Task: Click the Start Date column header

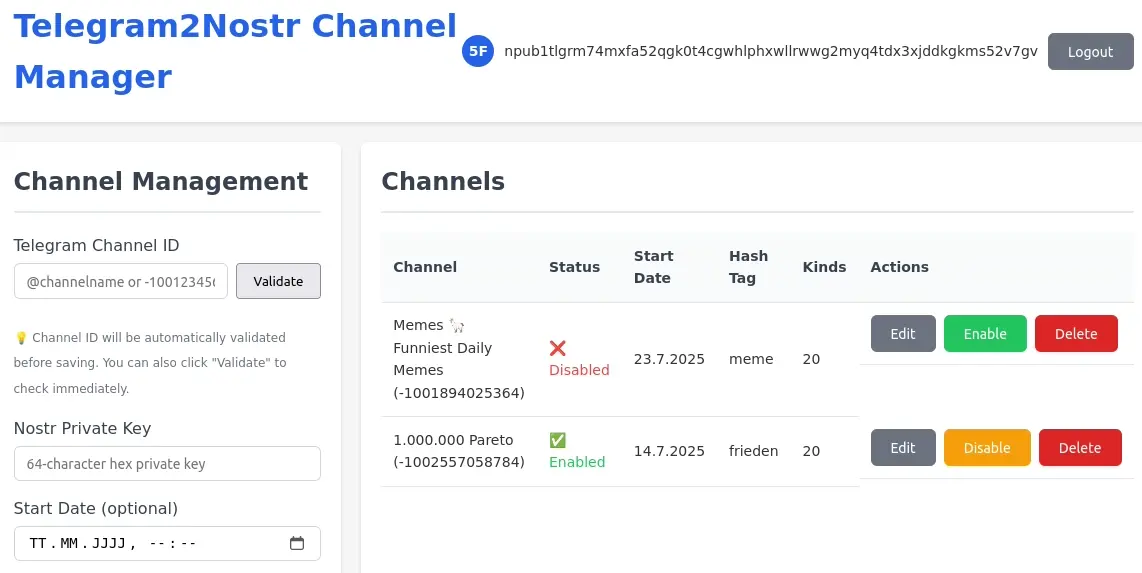Action: coord(653,267)
